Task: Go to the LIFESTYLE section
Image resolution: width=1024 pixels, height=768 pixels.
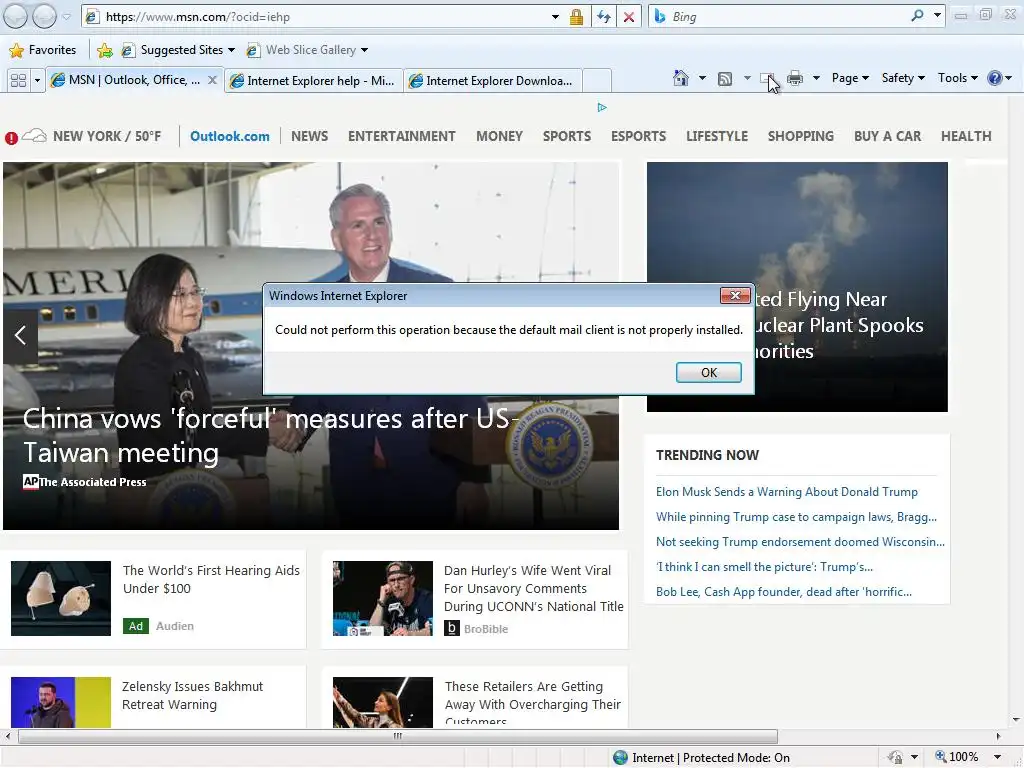Action: tap(717, 136)
